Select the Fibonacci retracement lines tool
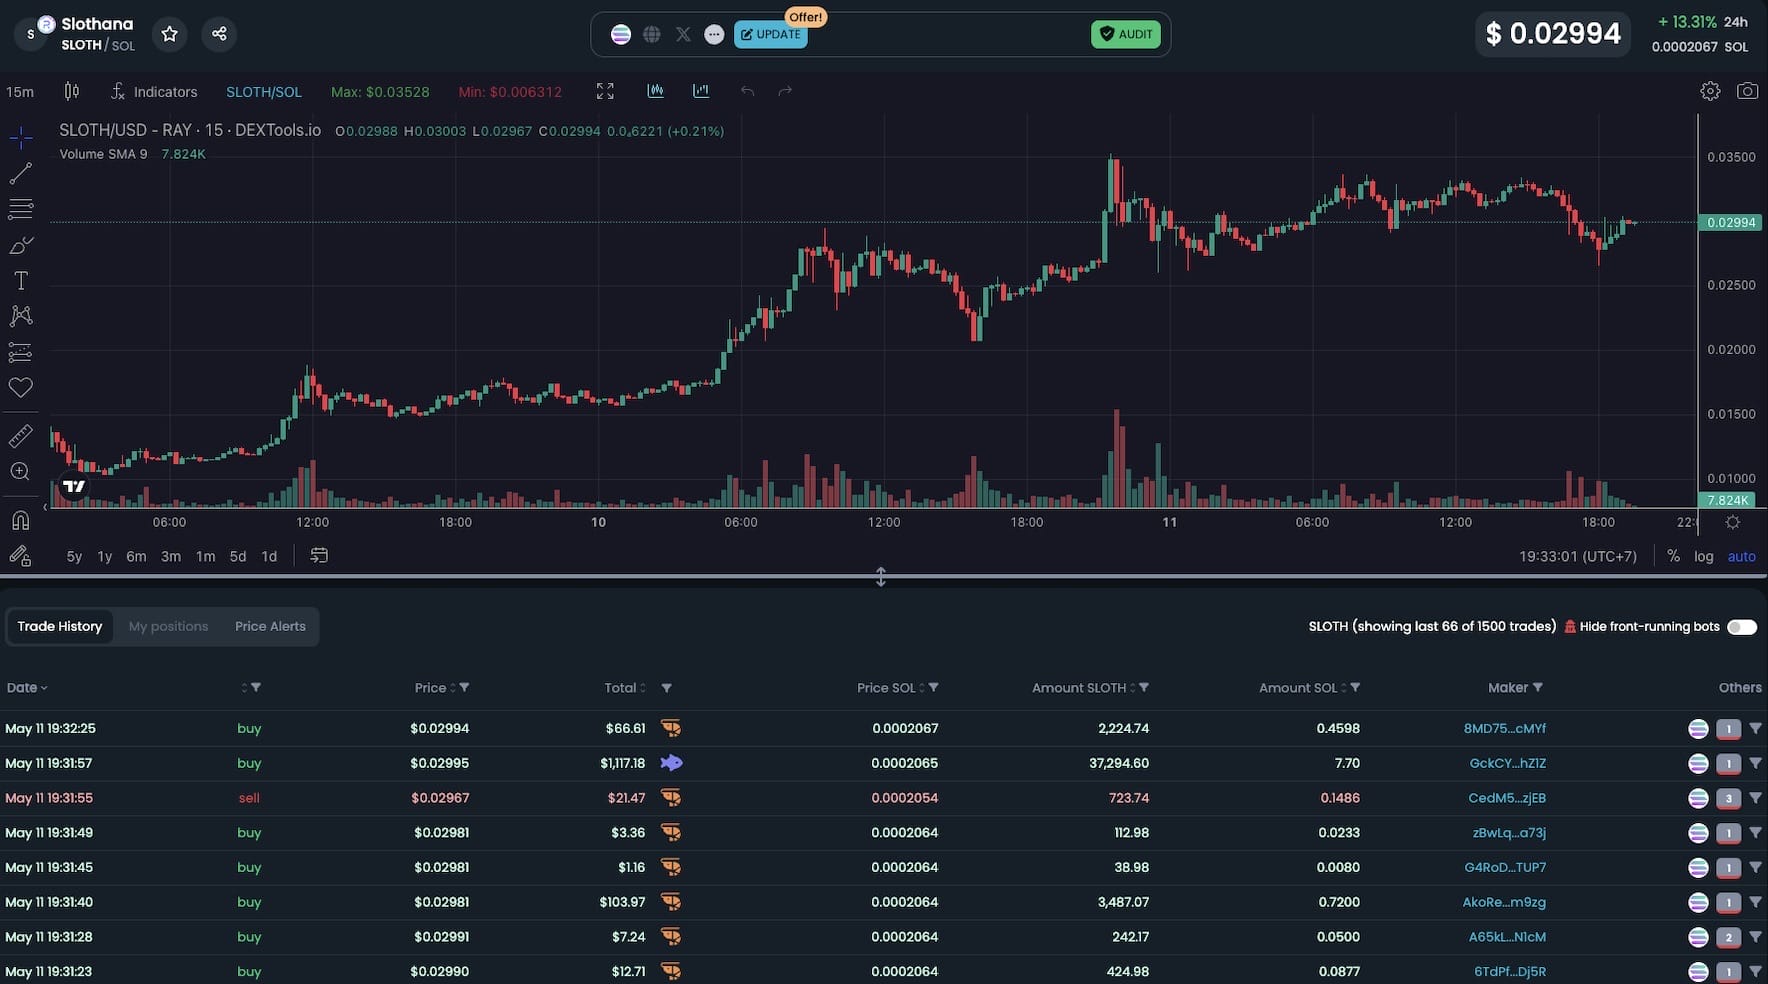Screen dimensions: 1768x984 (x=20, y=209)
